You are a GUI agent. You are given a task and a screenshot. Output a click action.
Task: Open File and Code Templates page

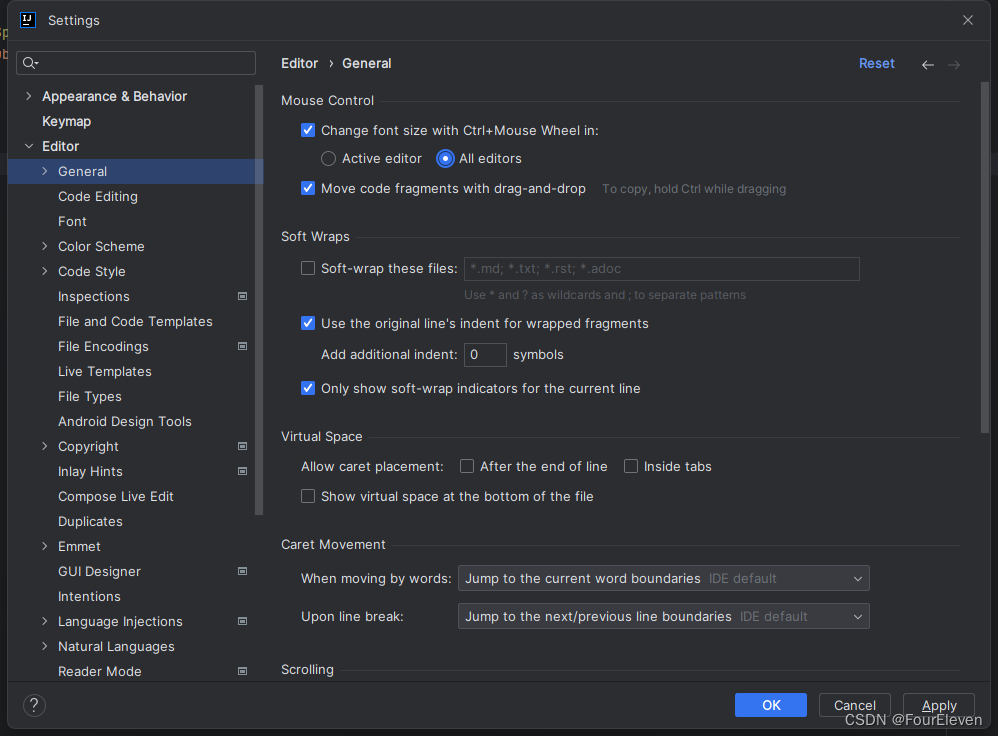135,322
